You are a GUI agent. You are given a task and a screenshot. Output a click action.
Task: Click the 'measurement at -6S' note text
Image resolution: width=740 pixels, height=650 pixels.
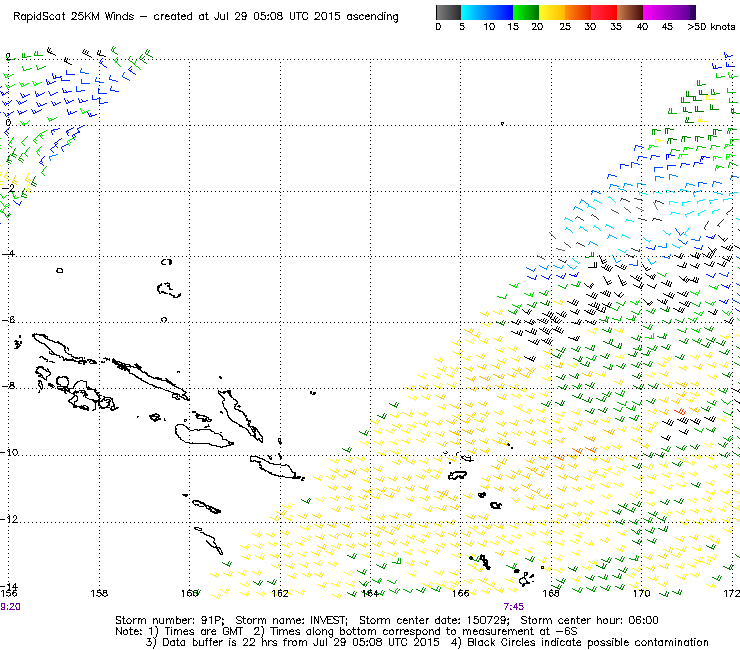click(x=520, y=631)
